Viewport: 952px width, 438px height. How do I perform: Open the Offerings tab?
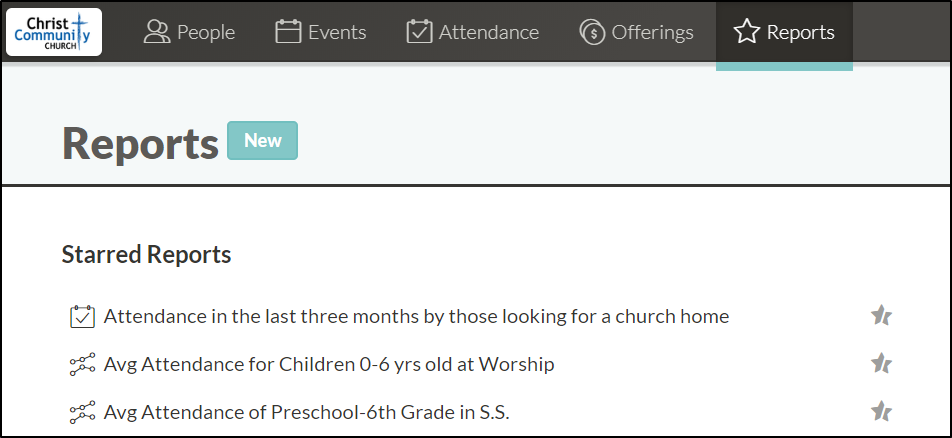[636, 32]
